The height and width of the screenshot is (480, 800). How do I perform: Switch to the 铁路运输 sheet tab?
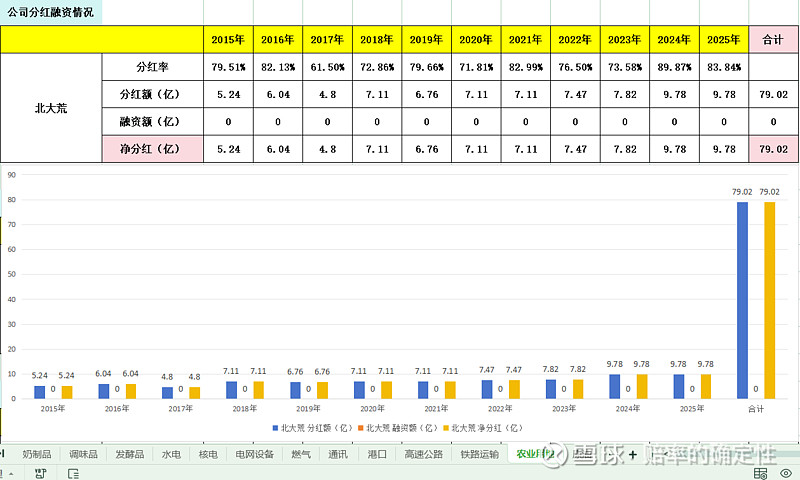(x=480, y=454)
